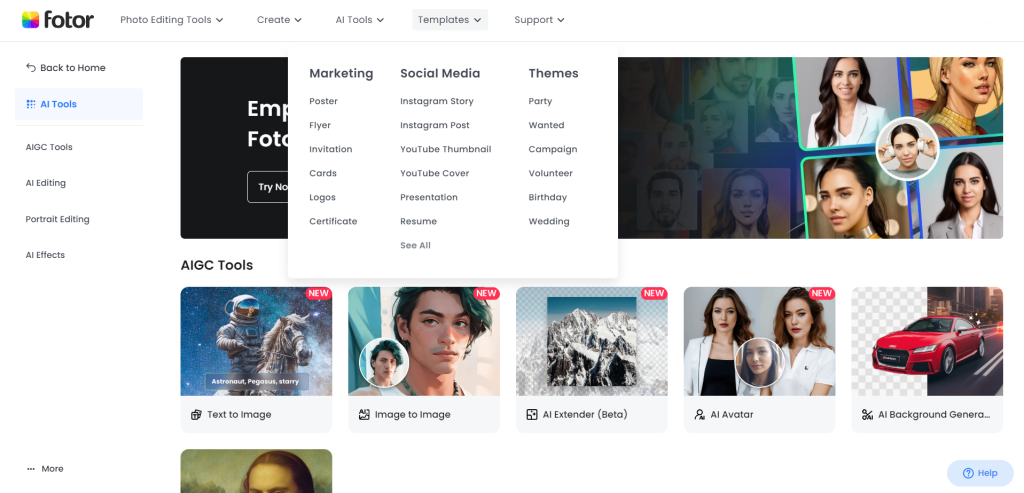Expand the Support dropdown menu

pos(539,20)
